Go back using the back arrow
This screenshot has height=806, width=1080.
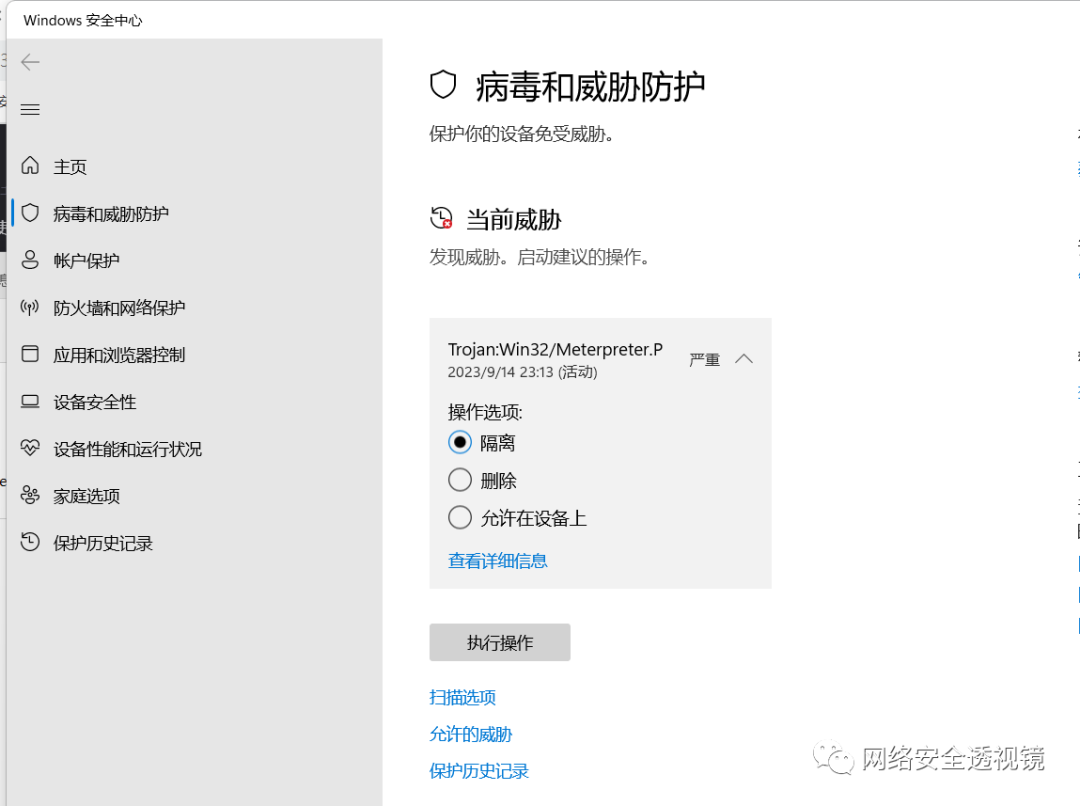click(30, 62)
